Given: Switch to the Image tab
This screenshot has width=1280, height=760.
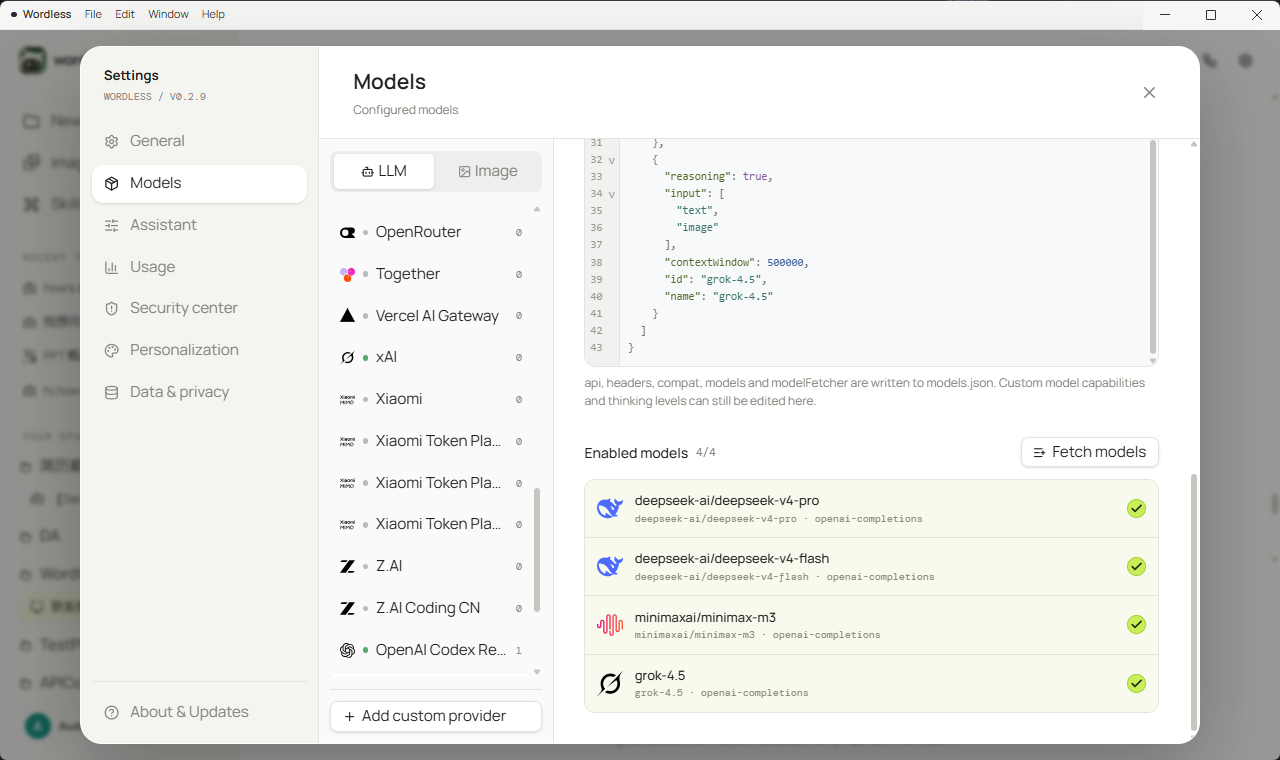Looking at the screenshot, I should pyautogui.click(x=488, y=171).
